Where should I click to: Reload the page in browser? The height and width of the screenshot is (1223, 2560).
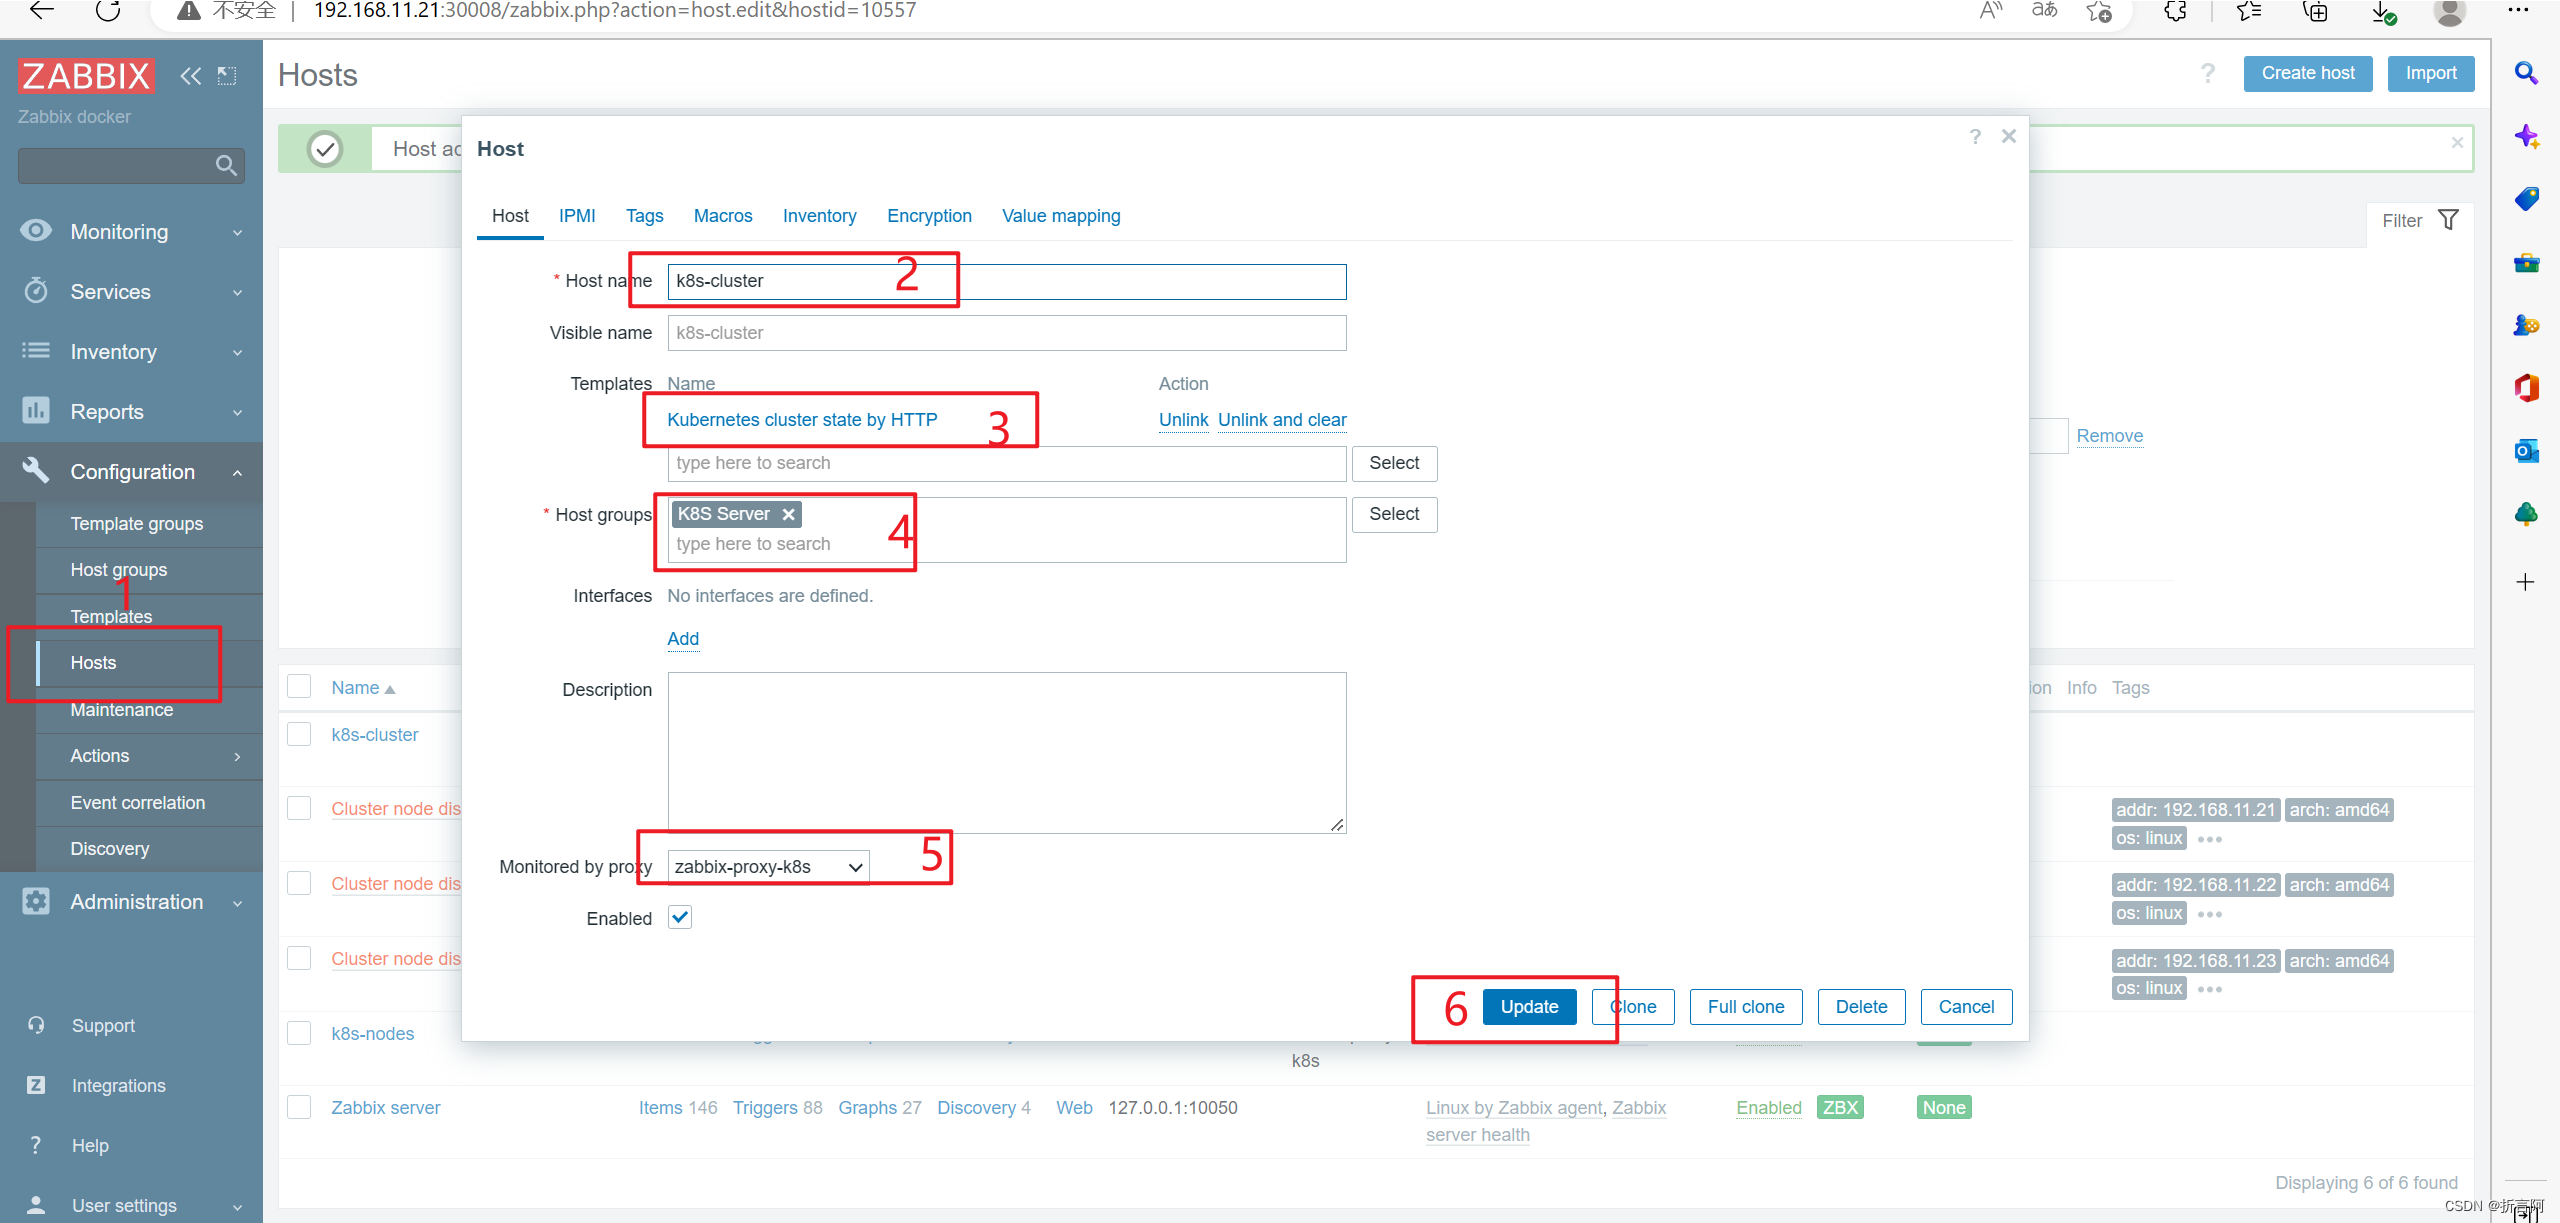pyautogui.click(x=108, y=11)
